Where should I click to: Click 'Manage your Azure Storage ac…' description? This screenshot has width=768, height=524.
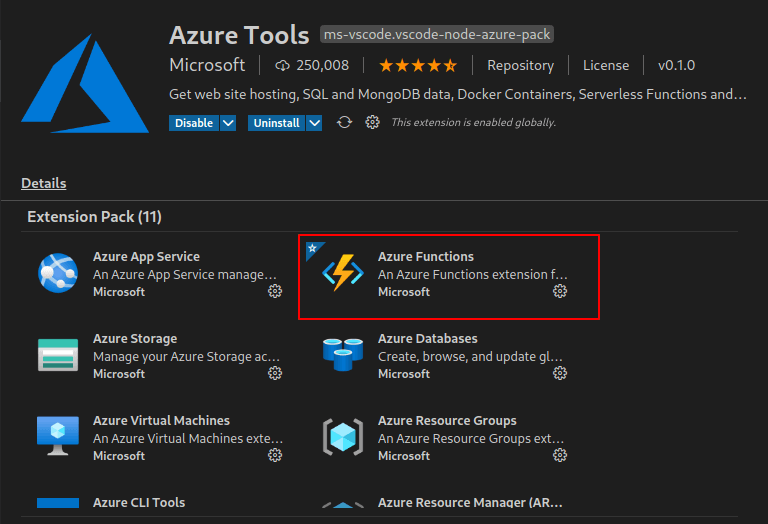187,357
